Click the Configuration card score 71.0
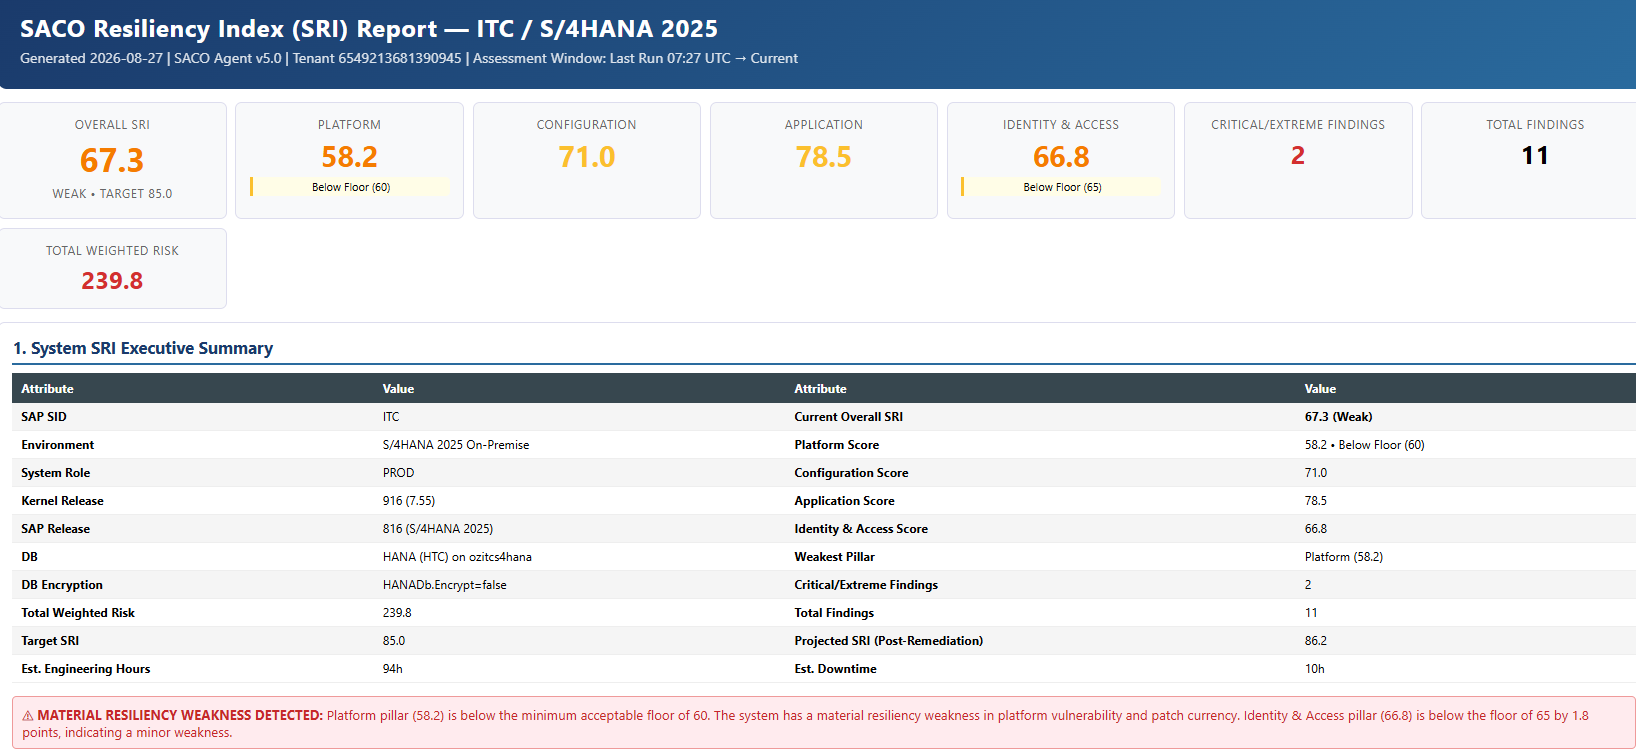The height and width of the screenshot is (751, 1636). click(587, 157)
